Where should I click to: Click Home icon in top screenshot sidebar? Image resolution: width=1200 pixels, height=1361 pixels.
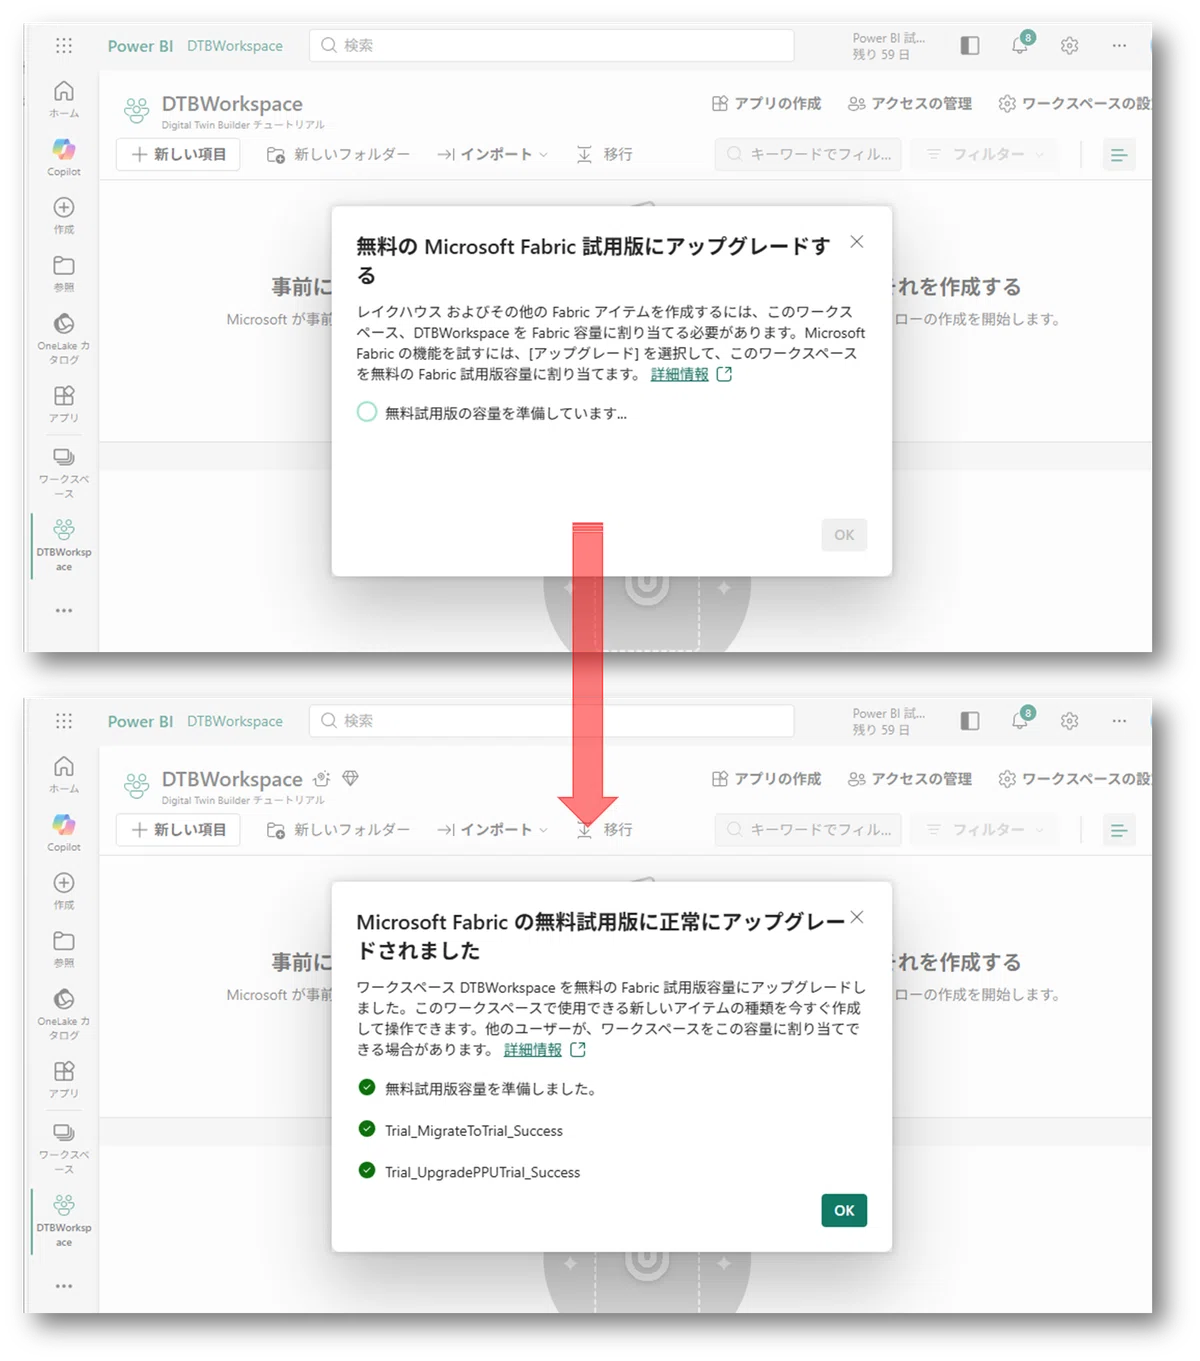64,98
